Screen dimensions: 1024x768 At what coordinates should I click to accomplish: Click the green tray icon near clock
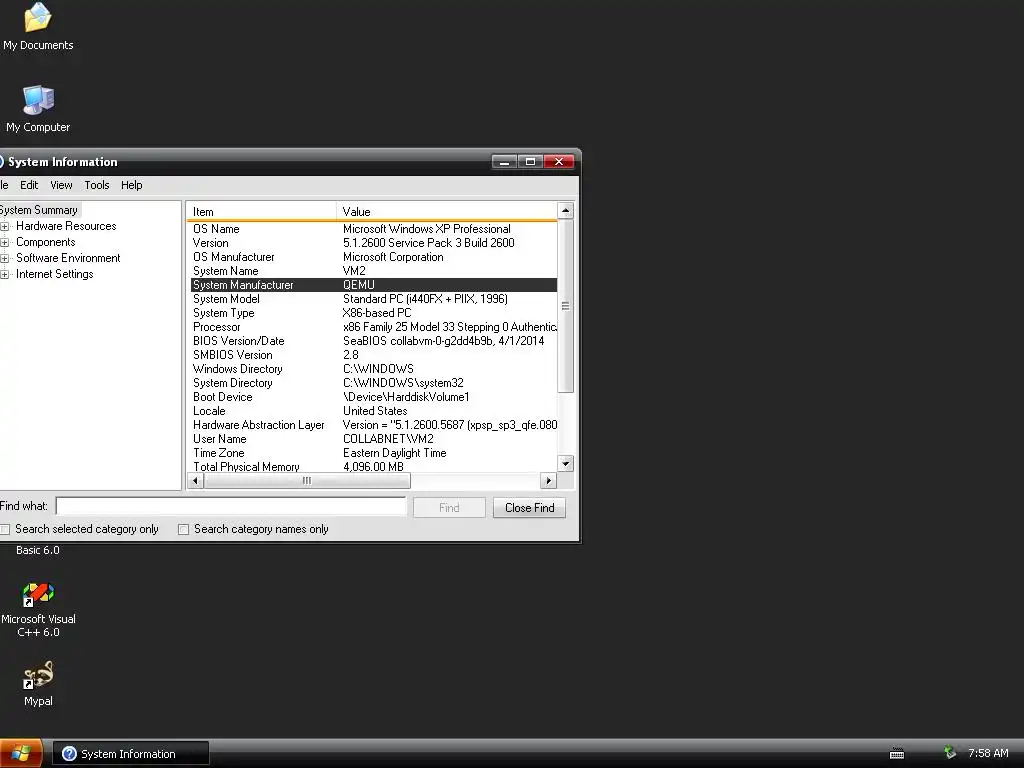(950, 753)
